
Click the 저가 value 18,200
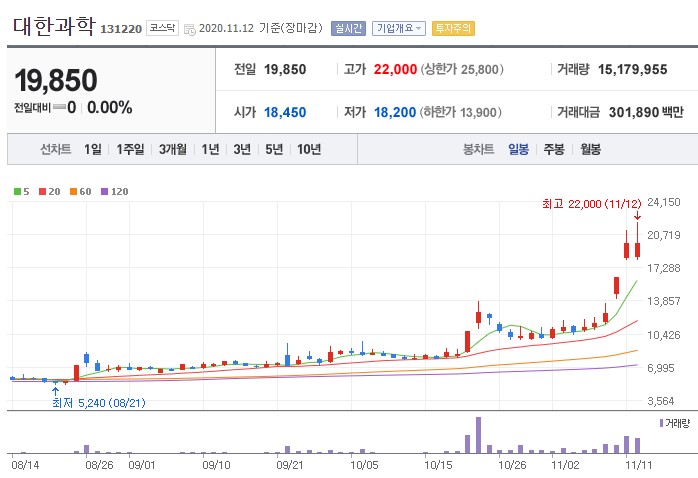point(395,112)
